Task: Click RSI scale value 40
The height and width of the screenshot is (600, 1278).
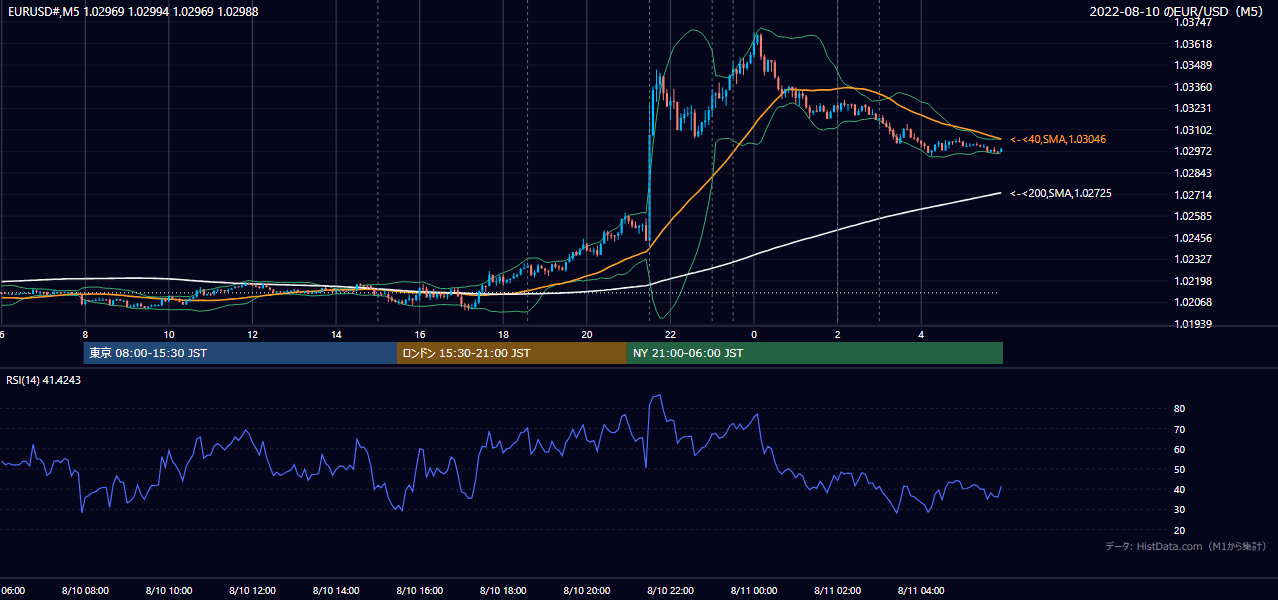Action: tap(1180, 490)
